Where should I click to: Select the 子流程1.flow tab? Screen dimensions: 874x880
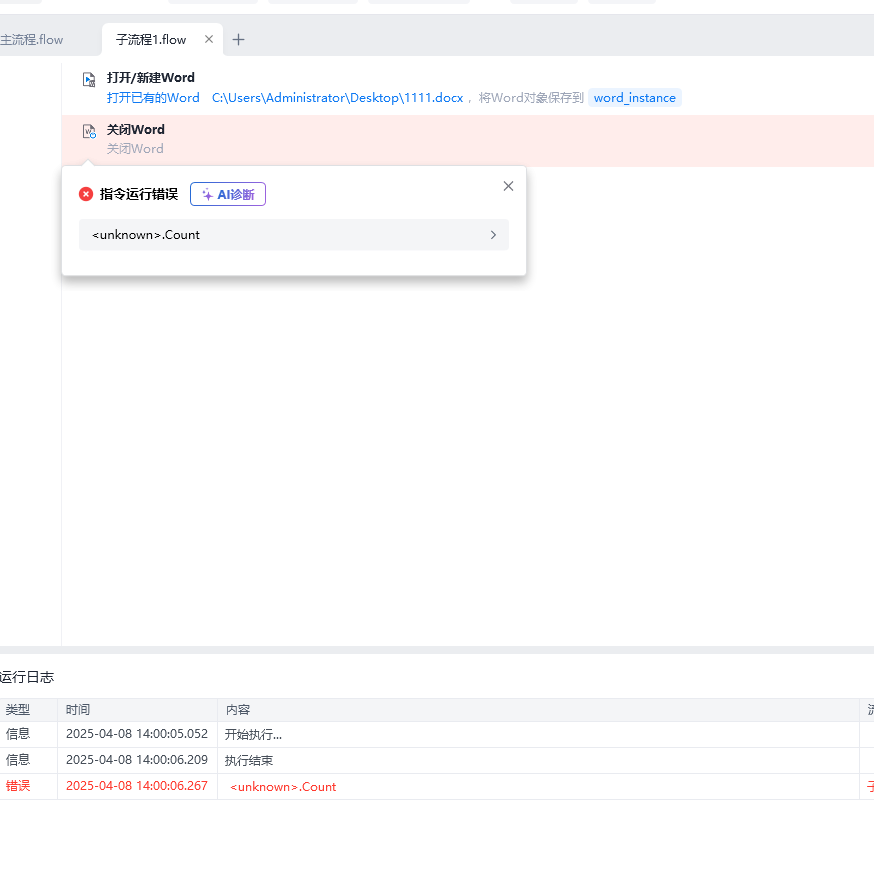pos(151,40)
